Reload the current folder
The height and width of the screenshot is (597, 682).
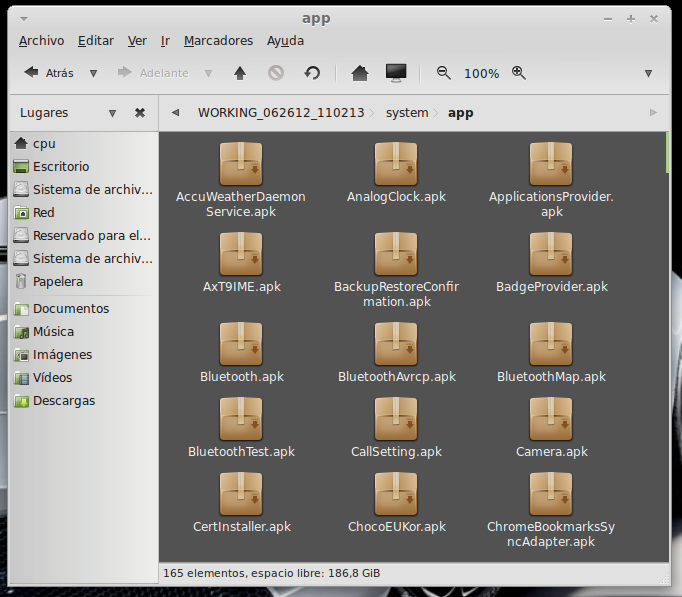click(312, 73)
